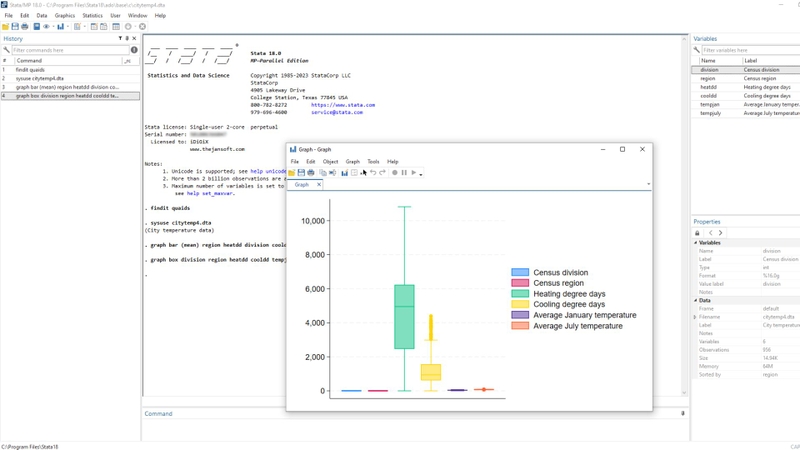
Task: Open the Statistics menu
Action: click(92, 15)
